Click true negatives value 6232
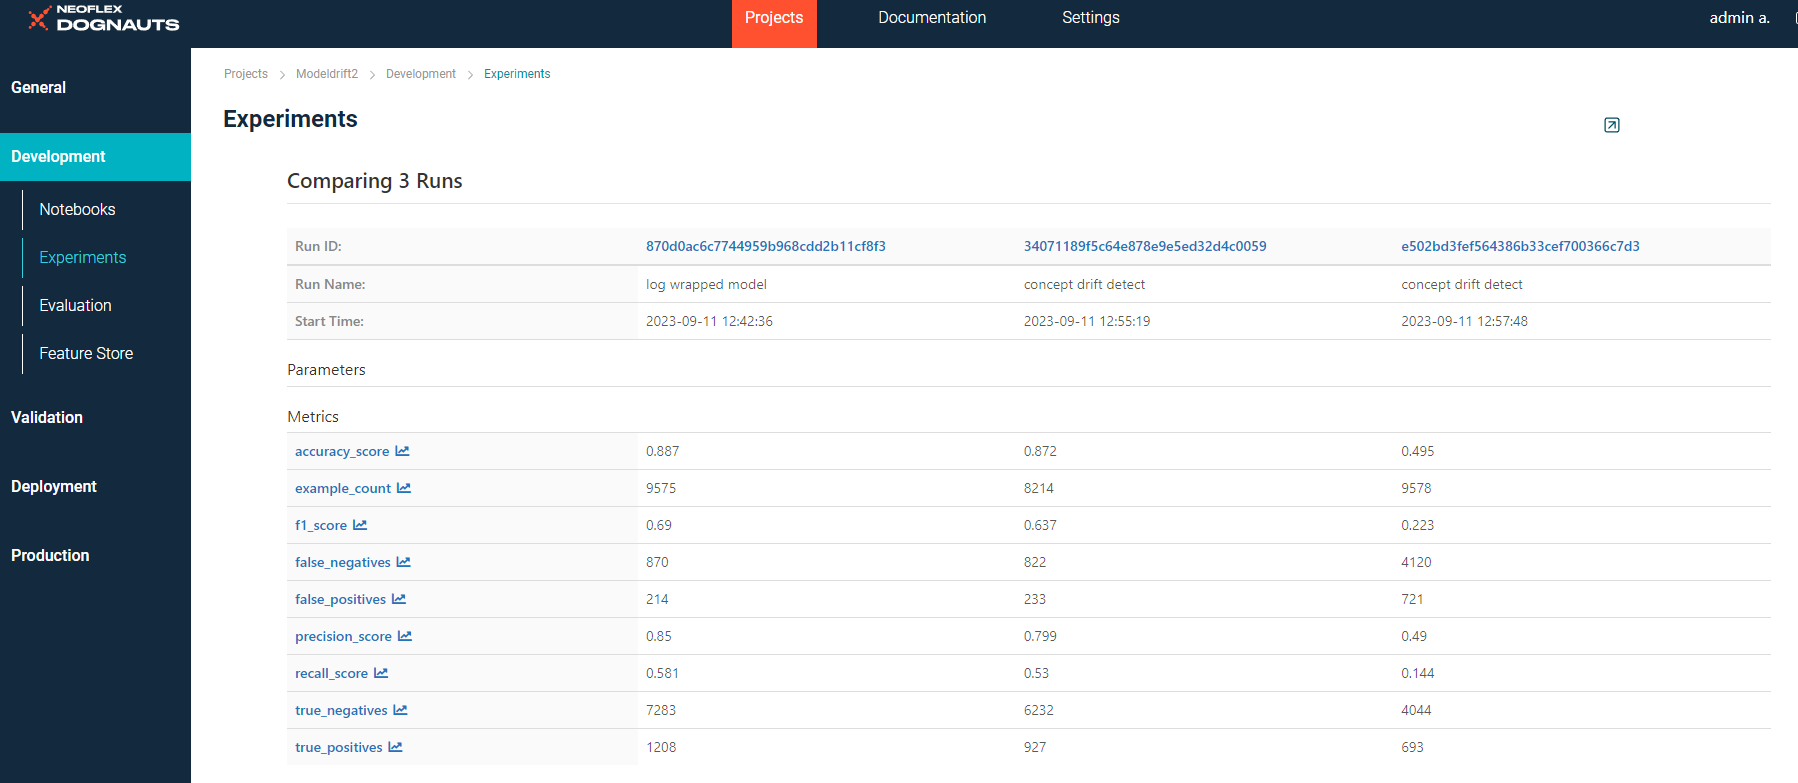 1038,710
